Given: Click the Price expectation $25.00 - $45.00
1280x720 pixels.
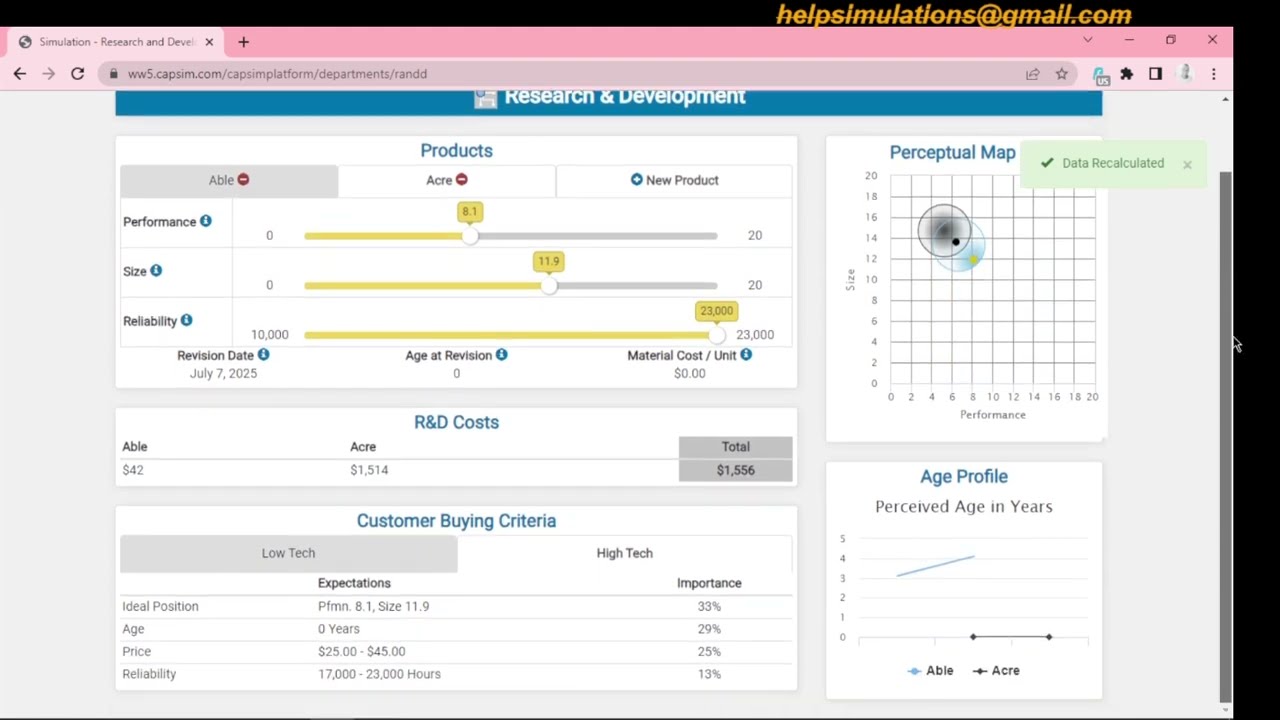Looking at the screenshot, I should coord(361,651).
